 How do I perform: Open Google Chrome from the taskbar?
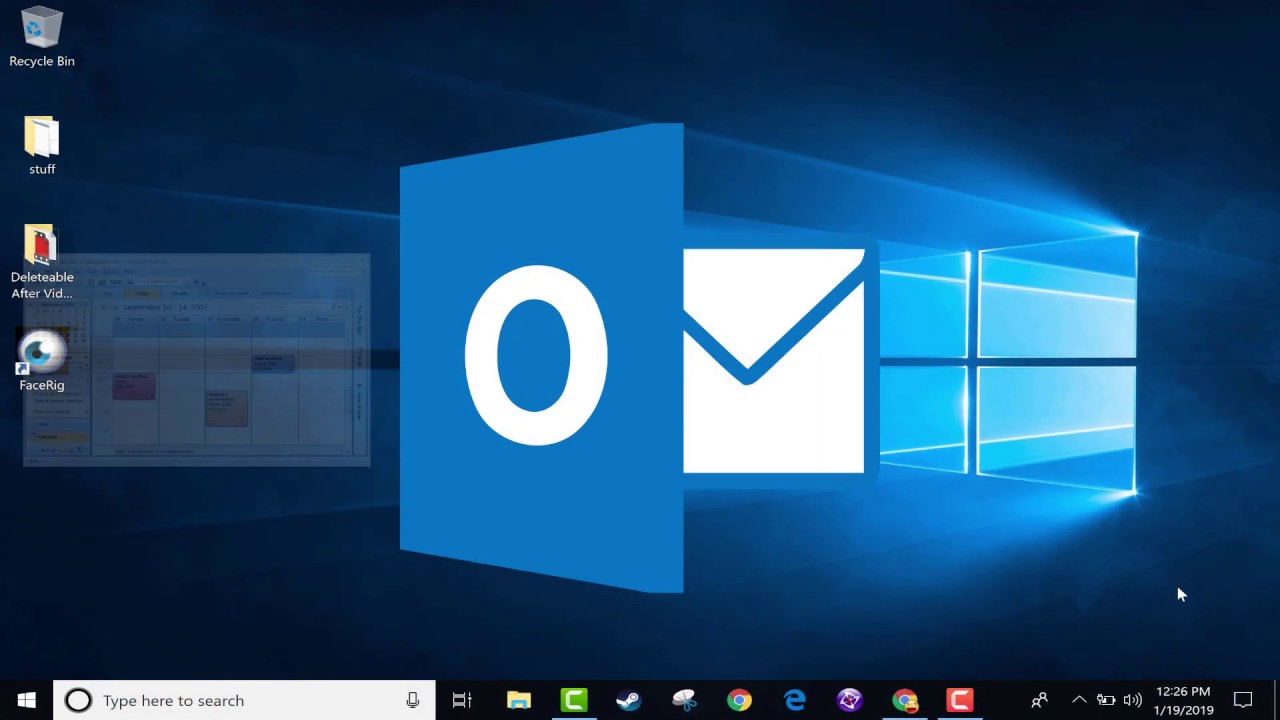point(739,700)
